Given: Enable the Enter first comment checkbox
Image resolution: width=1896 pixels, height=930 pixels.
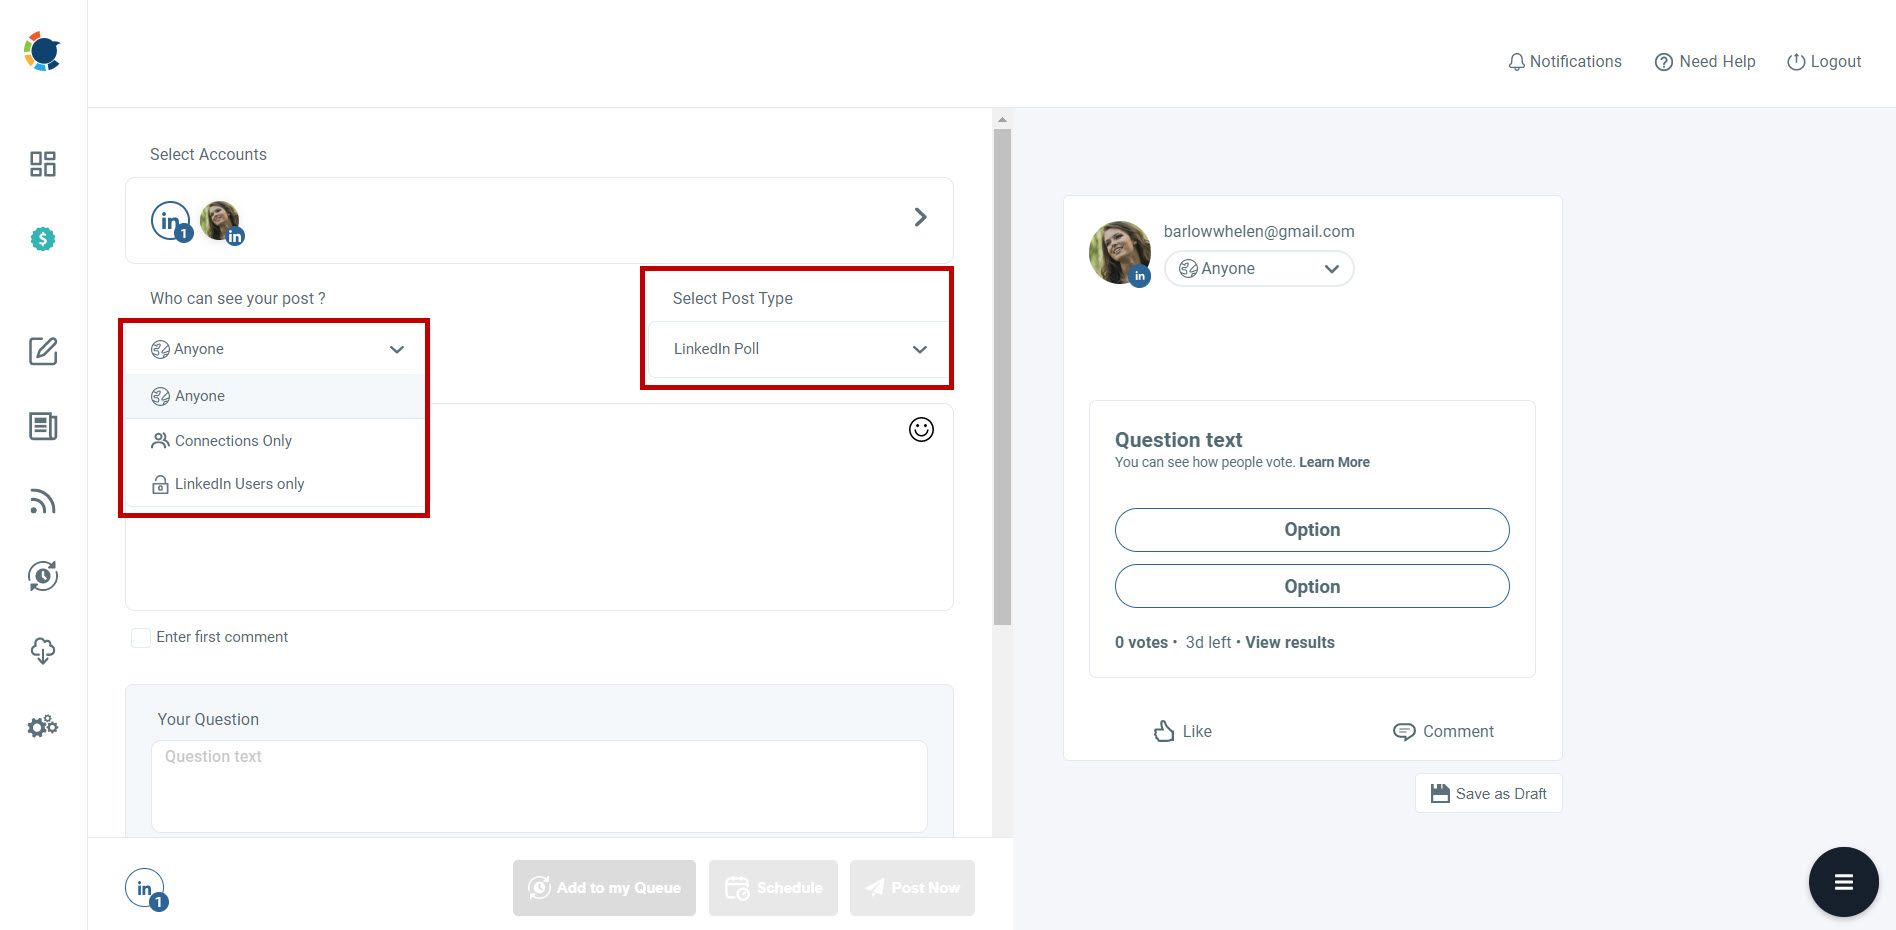Looking at the screenshot, I should pos(140,637).
